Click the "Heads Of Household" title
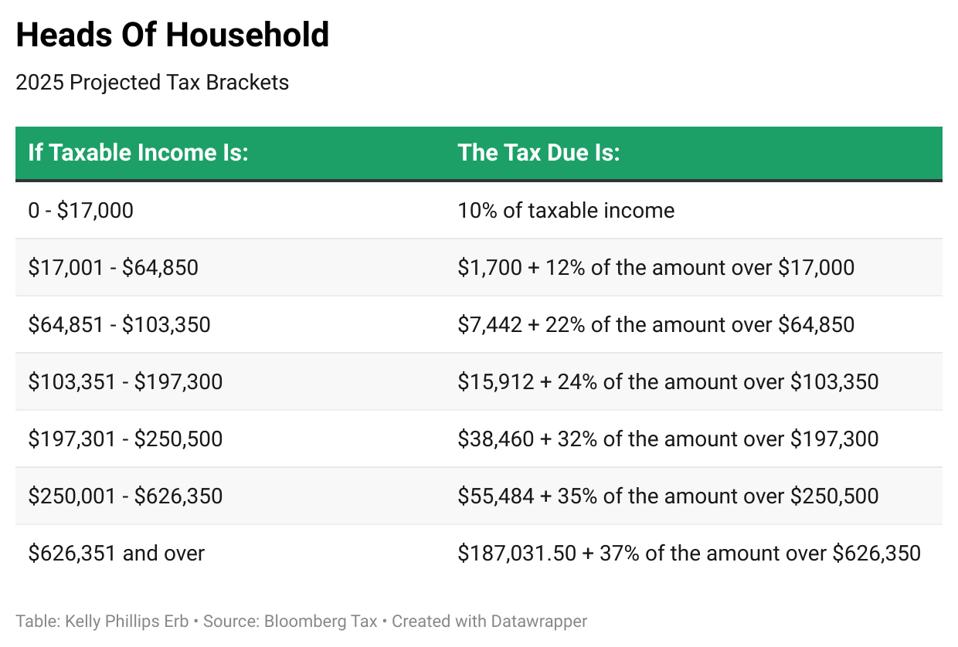The width and height of the screenshot is (958, 647). click(x=172, y=35)
